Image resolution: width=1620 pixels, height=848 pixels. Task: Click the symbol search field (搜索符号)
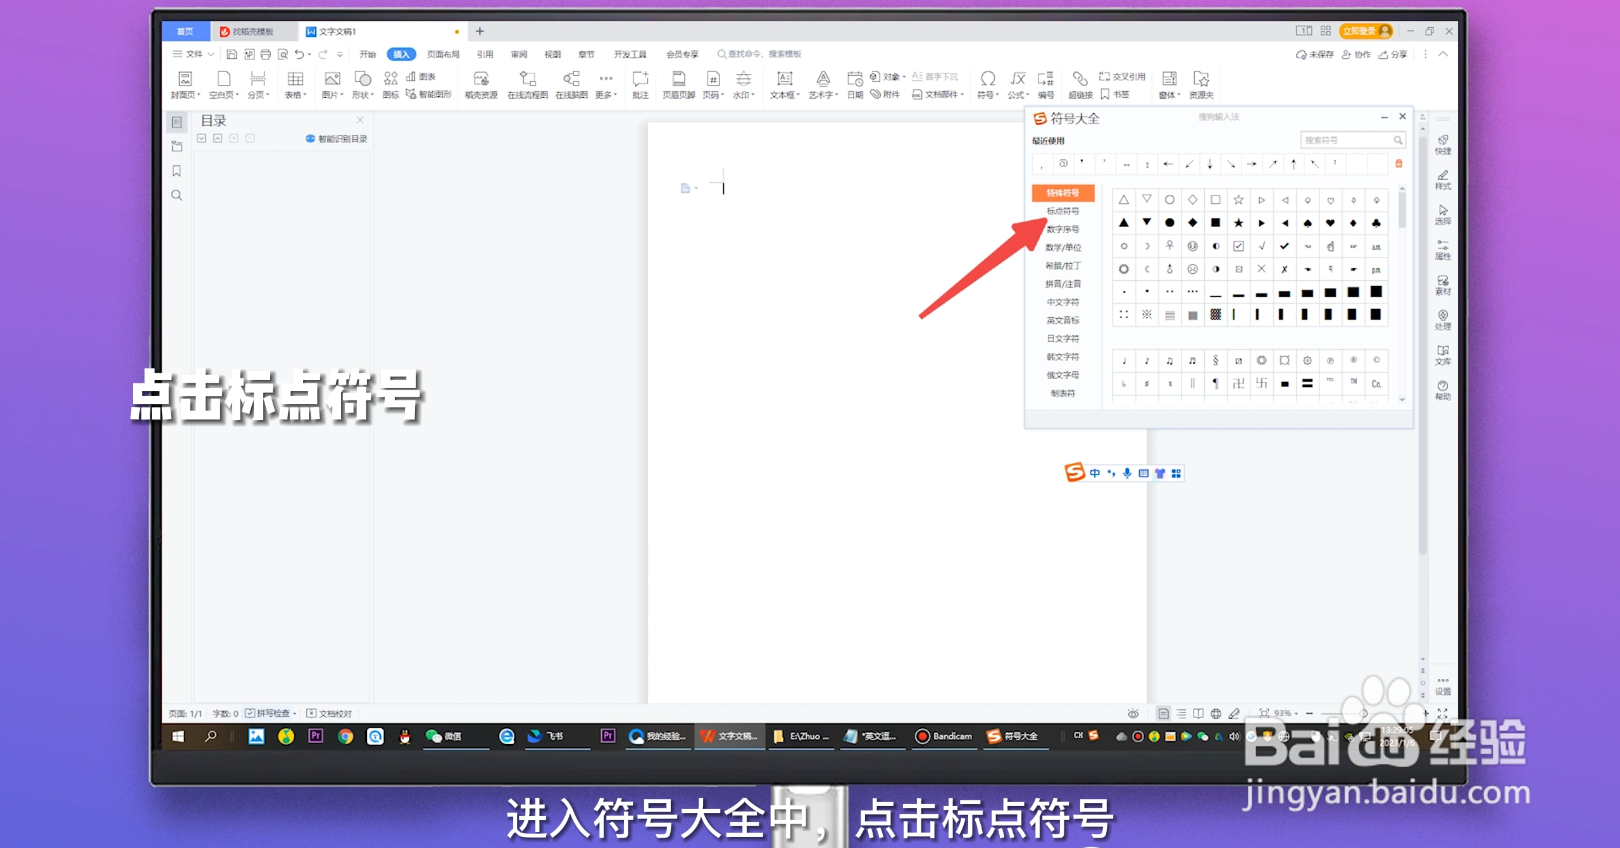point(1353,140)
